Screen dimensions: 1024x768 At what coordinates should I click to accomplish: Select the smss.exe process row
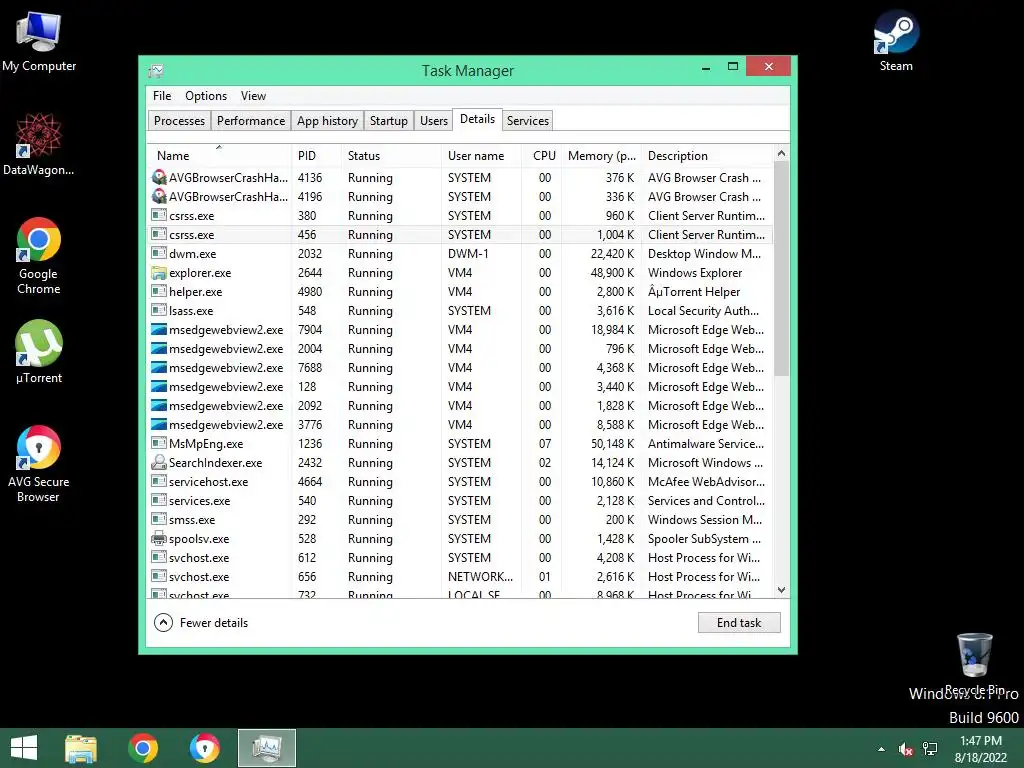click(460, 519)
